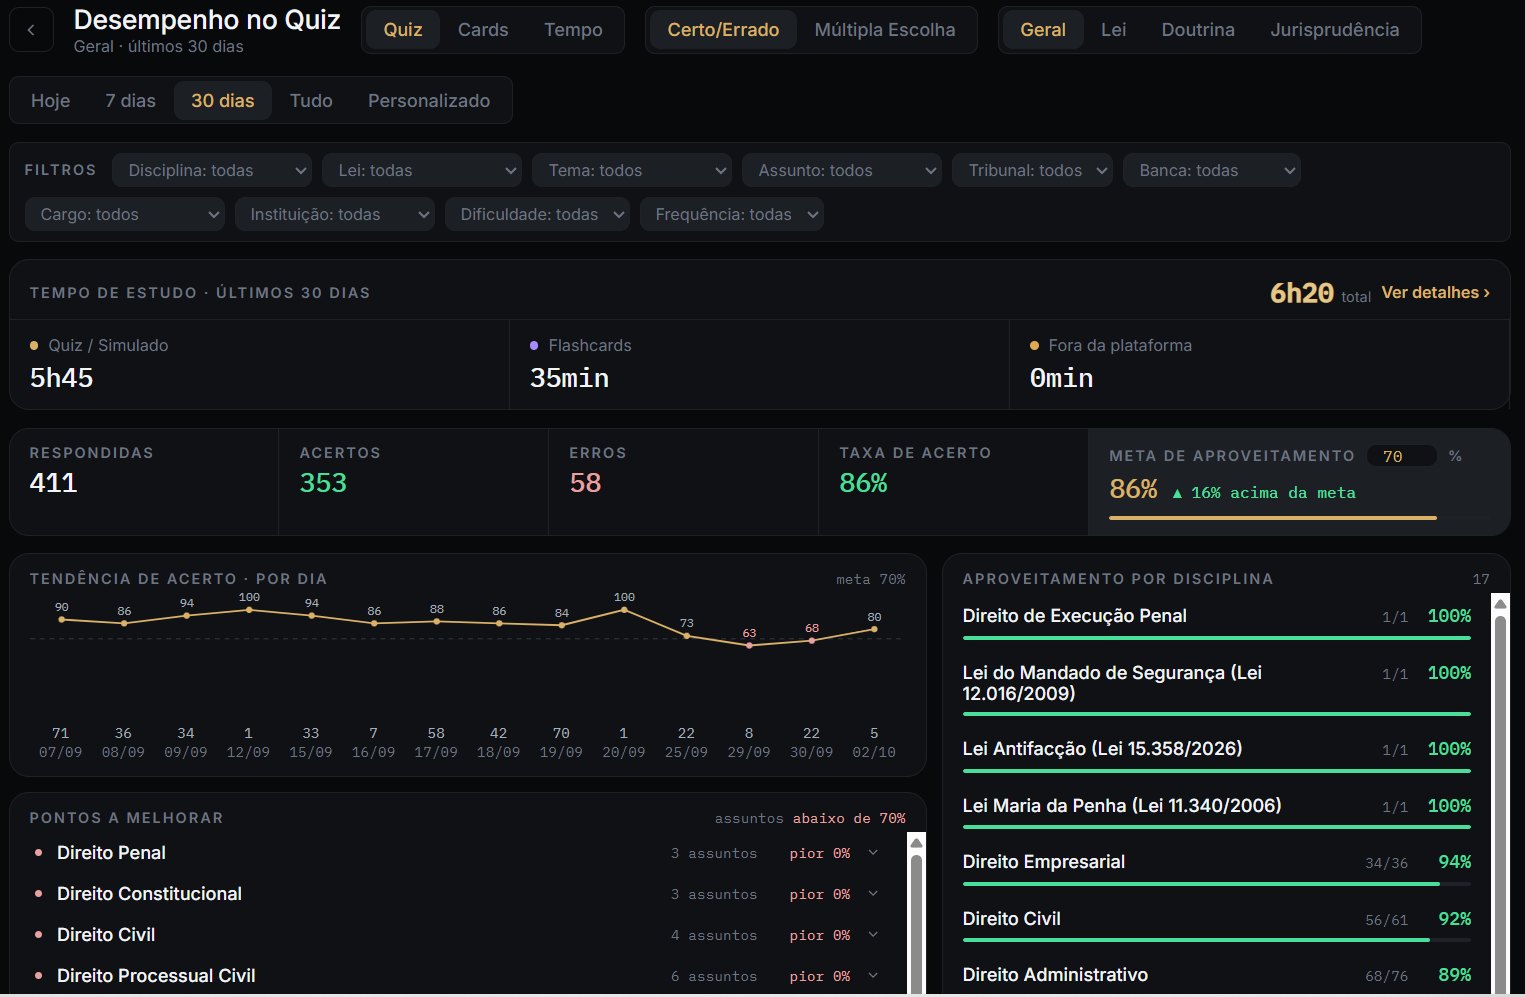Image resolution: width=1525 pixels, height=997 pixels.
Task: Edit the Meta de Aproveitamento percentage field
Action: (1401, 456)
